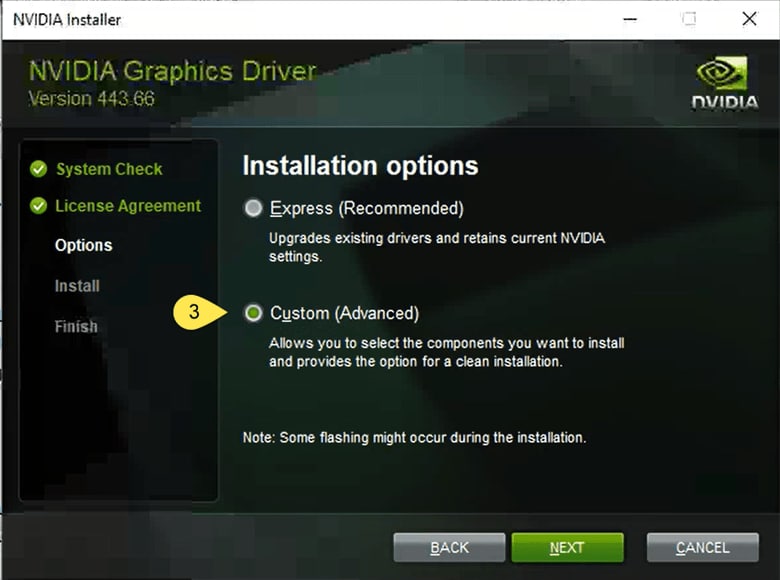Click 'Allows you to select the components' description
This screenshot has width=780, height=580.
click(x=447, y=352)
